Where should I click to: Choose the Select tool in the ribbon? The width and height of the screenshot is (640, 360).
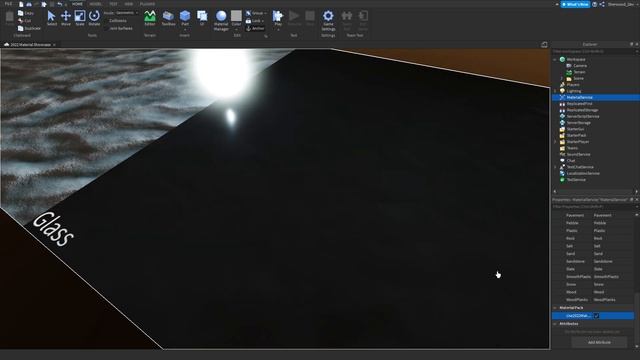click(51, 18)
